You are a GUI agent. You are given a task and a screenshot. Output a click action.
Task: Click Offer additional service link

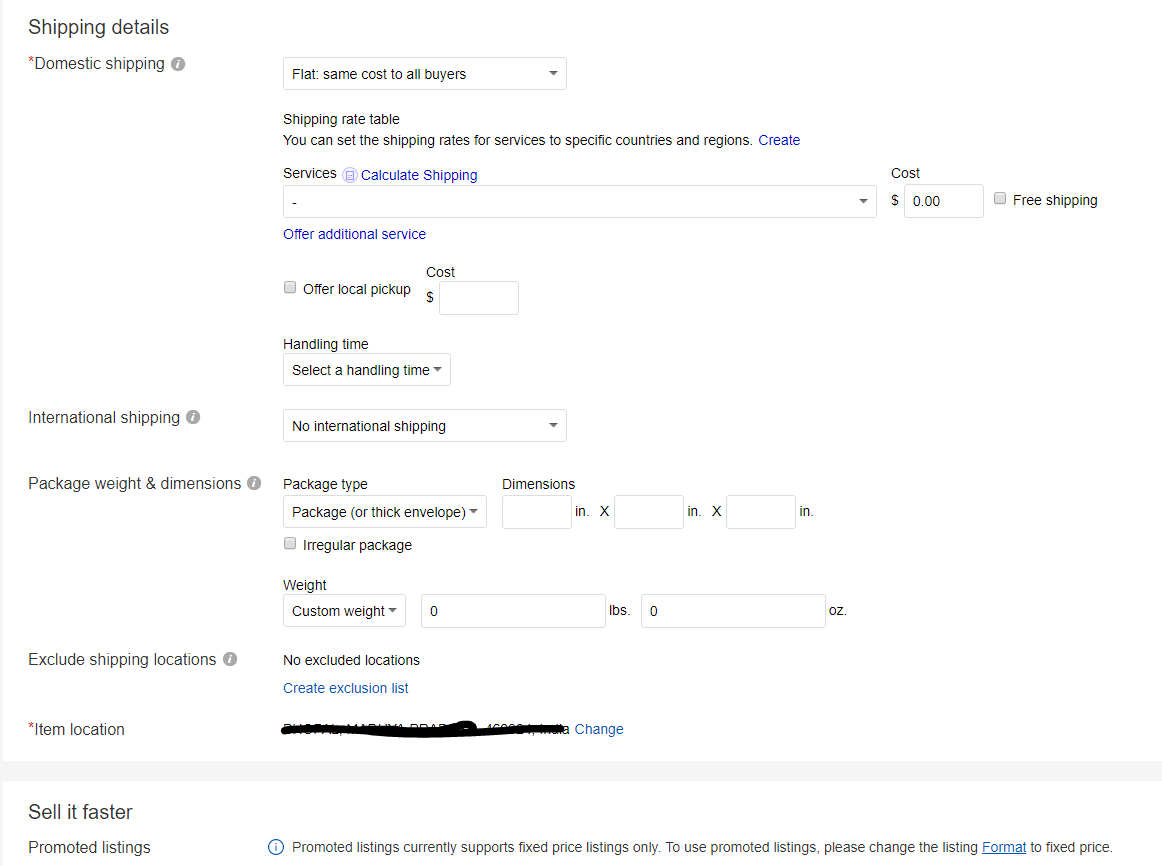point(354,234)
